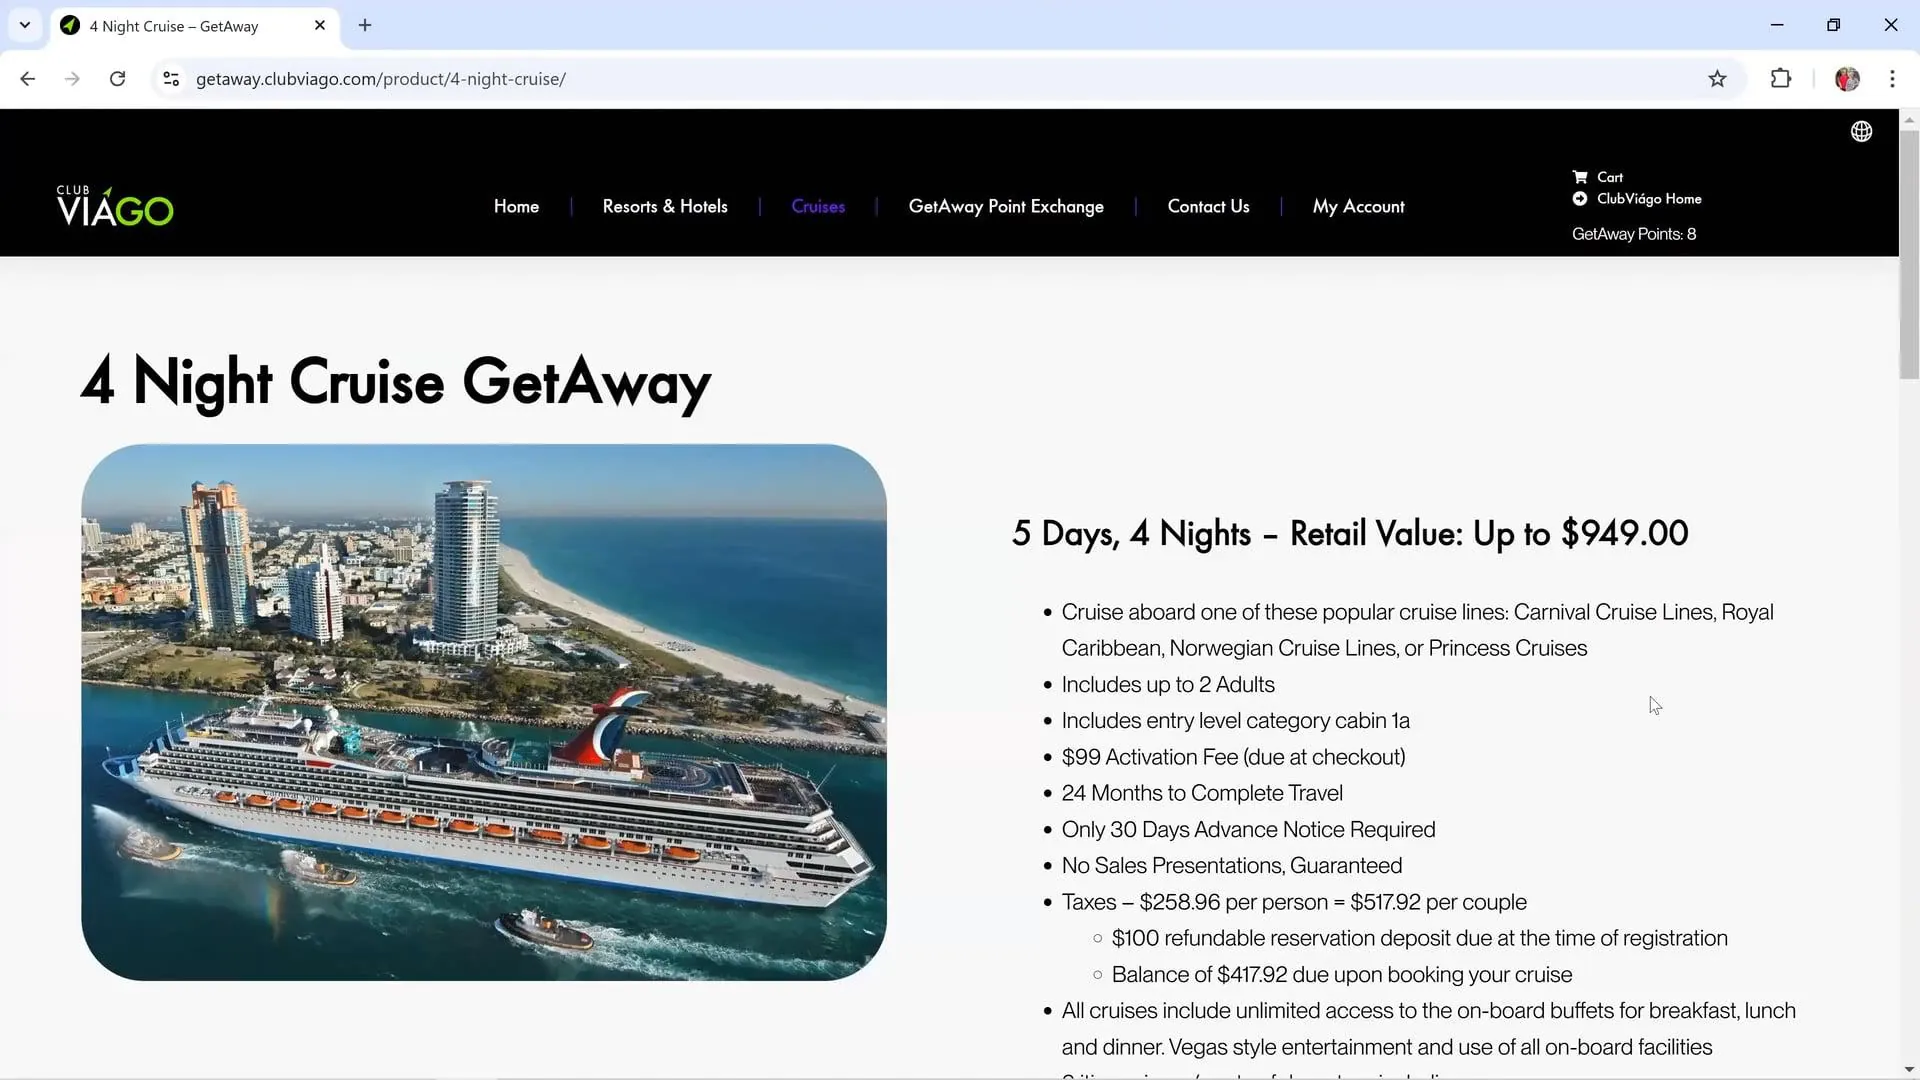Open the Chrome three-dot menu

coord(1892,79)
